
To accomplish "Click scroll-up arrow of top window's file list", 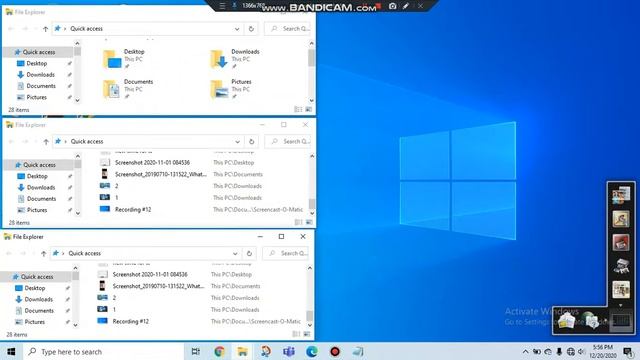I will tap(311, 43).
